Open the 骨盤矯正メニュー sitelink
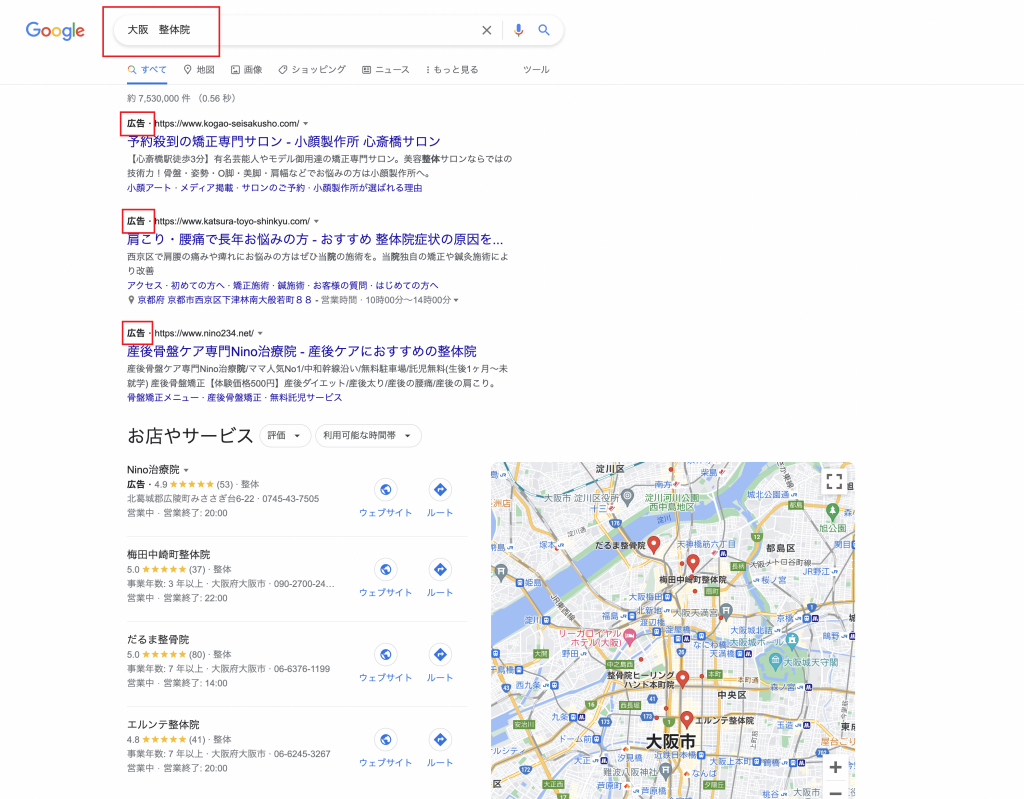1024x799 pixels. click(x=163, y=397)
